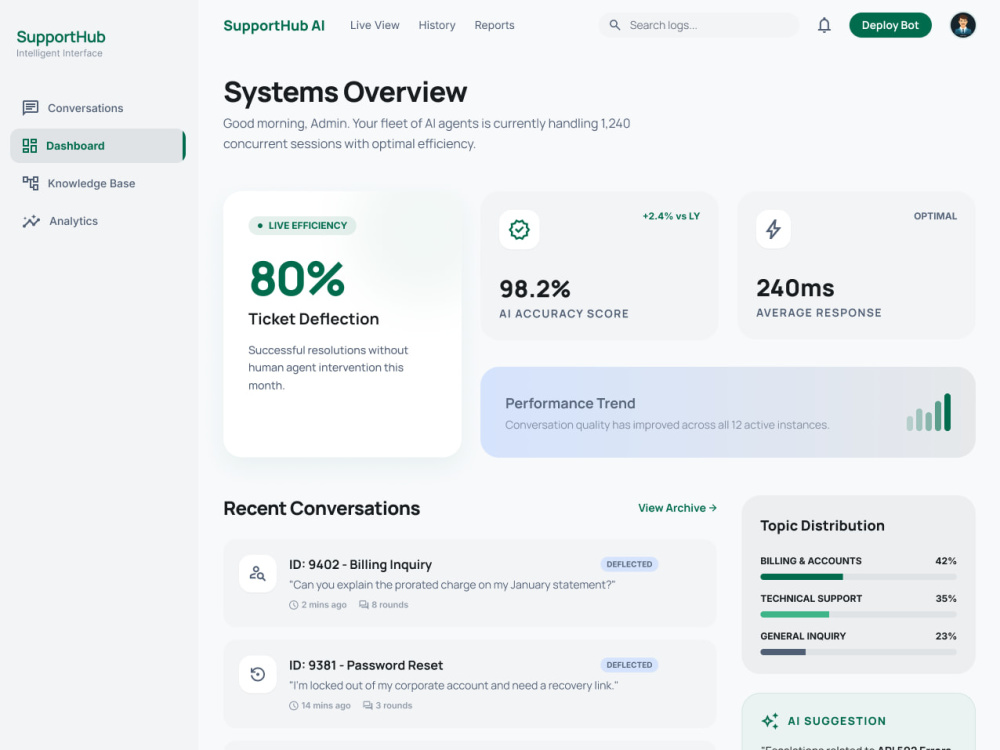This screenshot has height=750, width=1000.
Task: Click the 80% Ticket Deflection value
Action: 297,279
